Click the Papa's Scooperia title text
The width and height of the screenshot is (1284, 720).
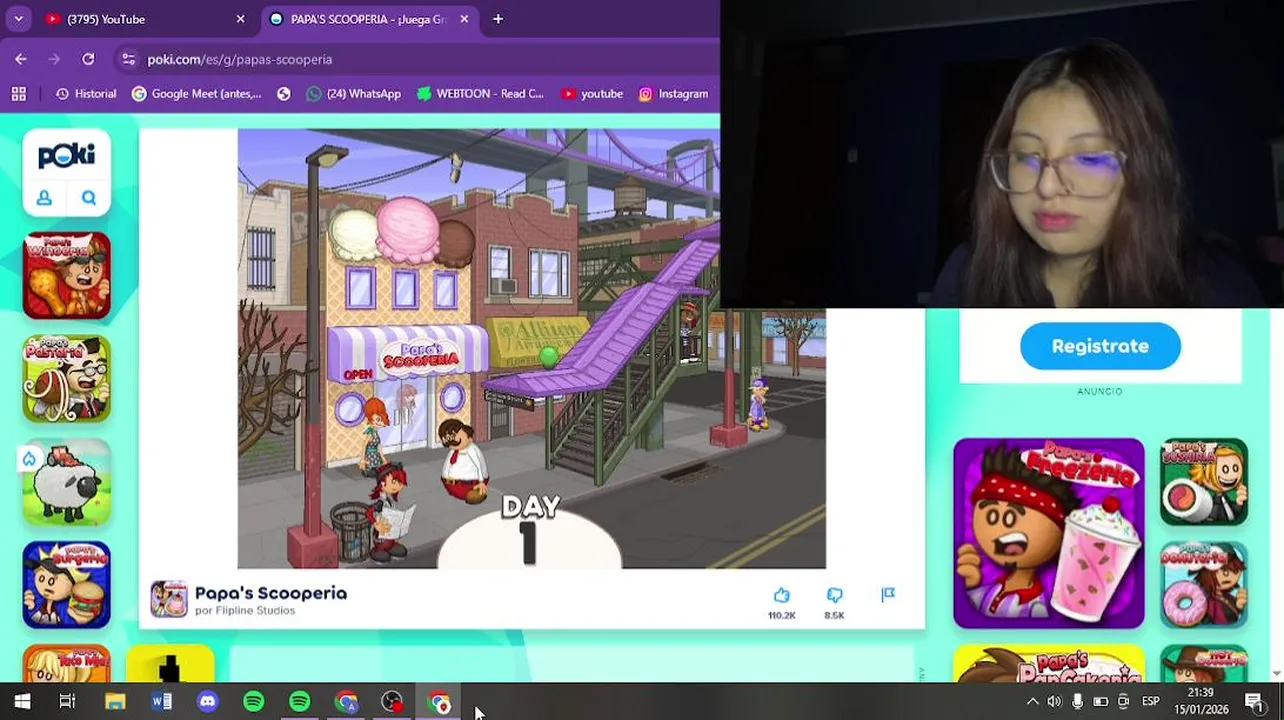(271, 593)
